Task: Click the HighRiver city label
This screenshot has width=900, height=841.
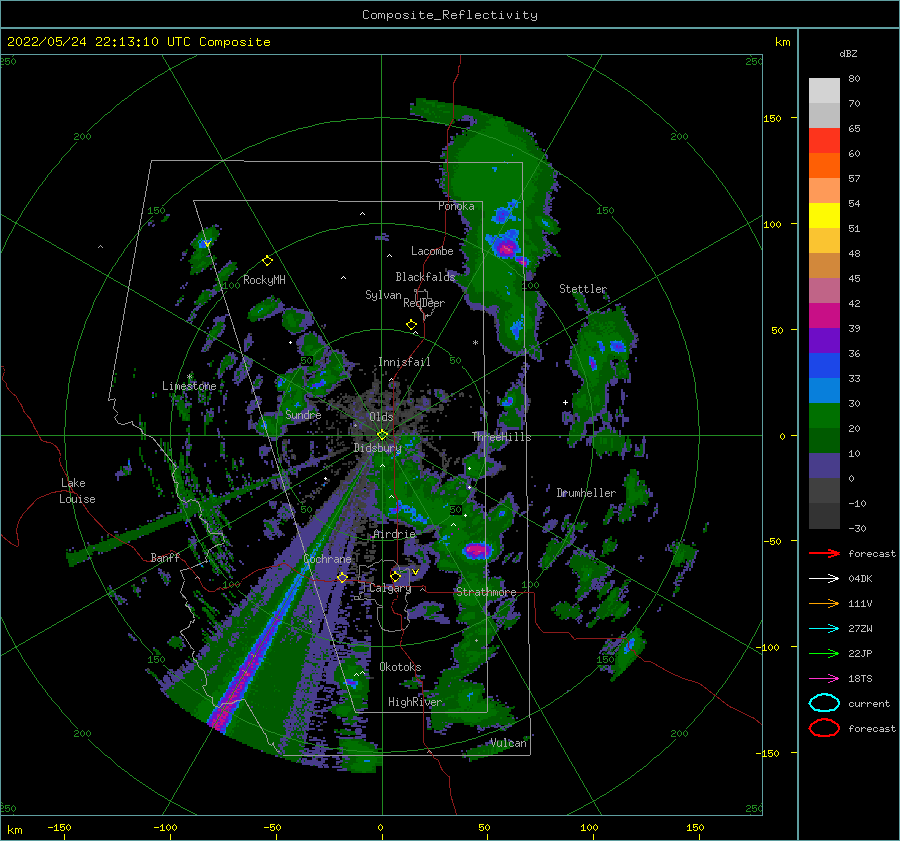Action: pyautogui.click(x=415, y=702)
